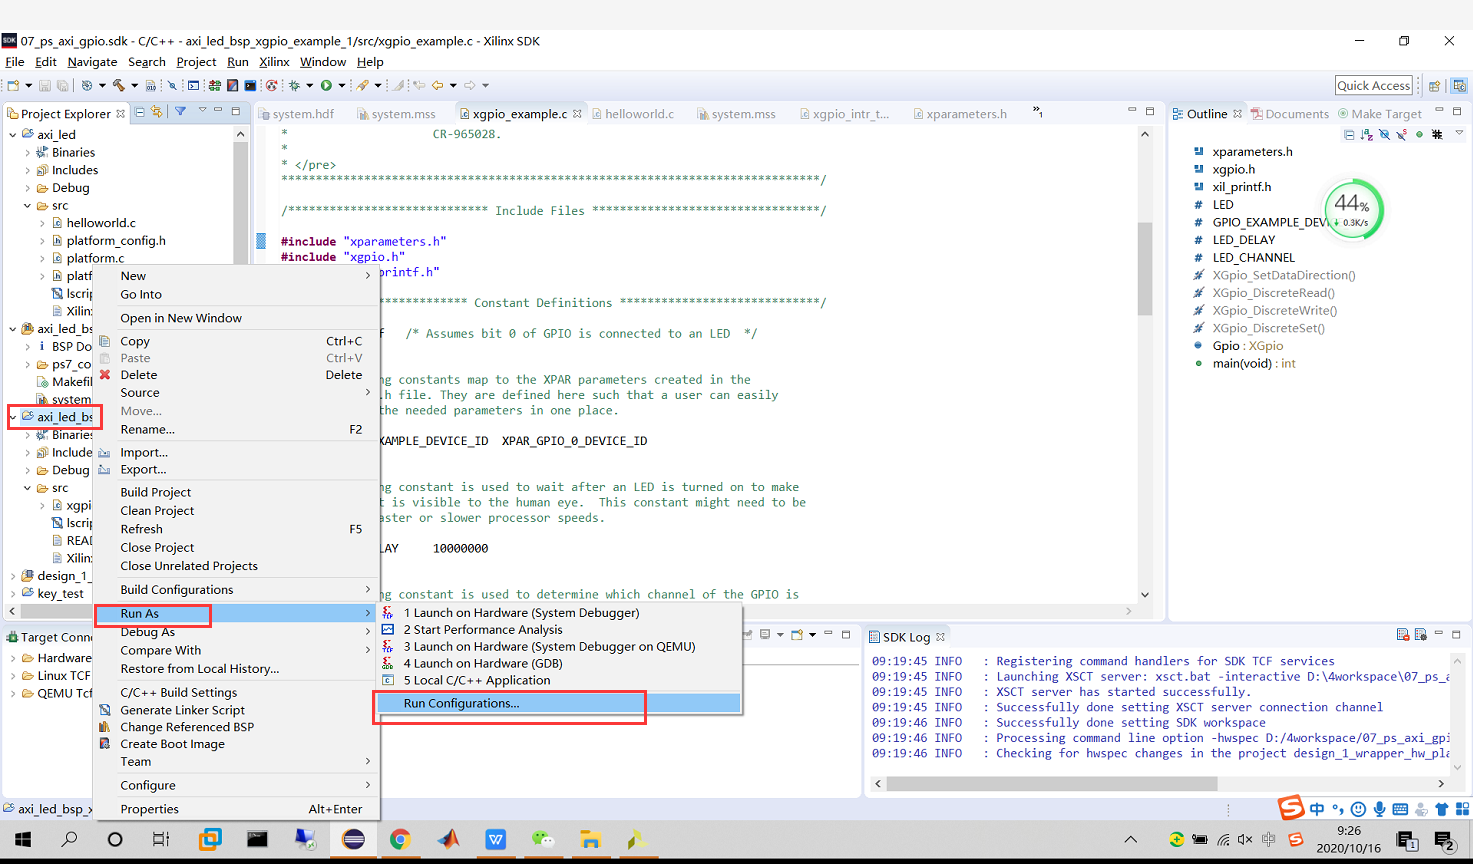
Task: Select LED_DELAY in the Outline list
Action: point(1243,240)
